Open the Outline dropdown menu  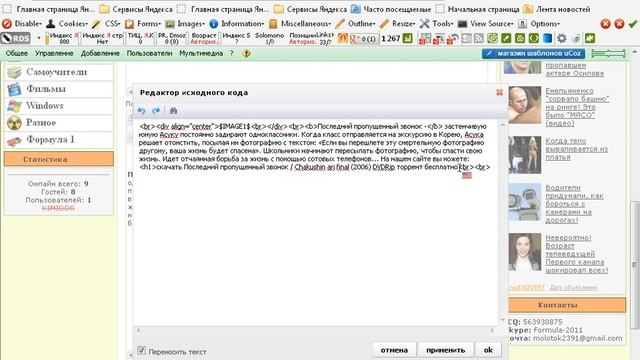[356, 24]
